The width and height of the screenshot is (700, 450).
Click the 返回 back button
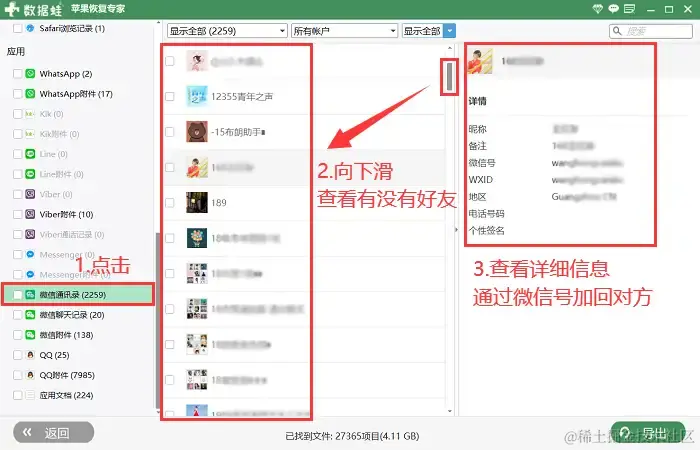[x=54, y=432]
